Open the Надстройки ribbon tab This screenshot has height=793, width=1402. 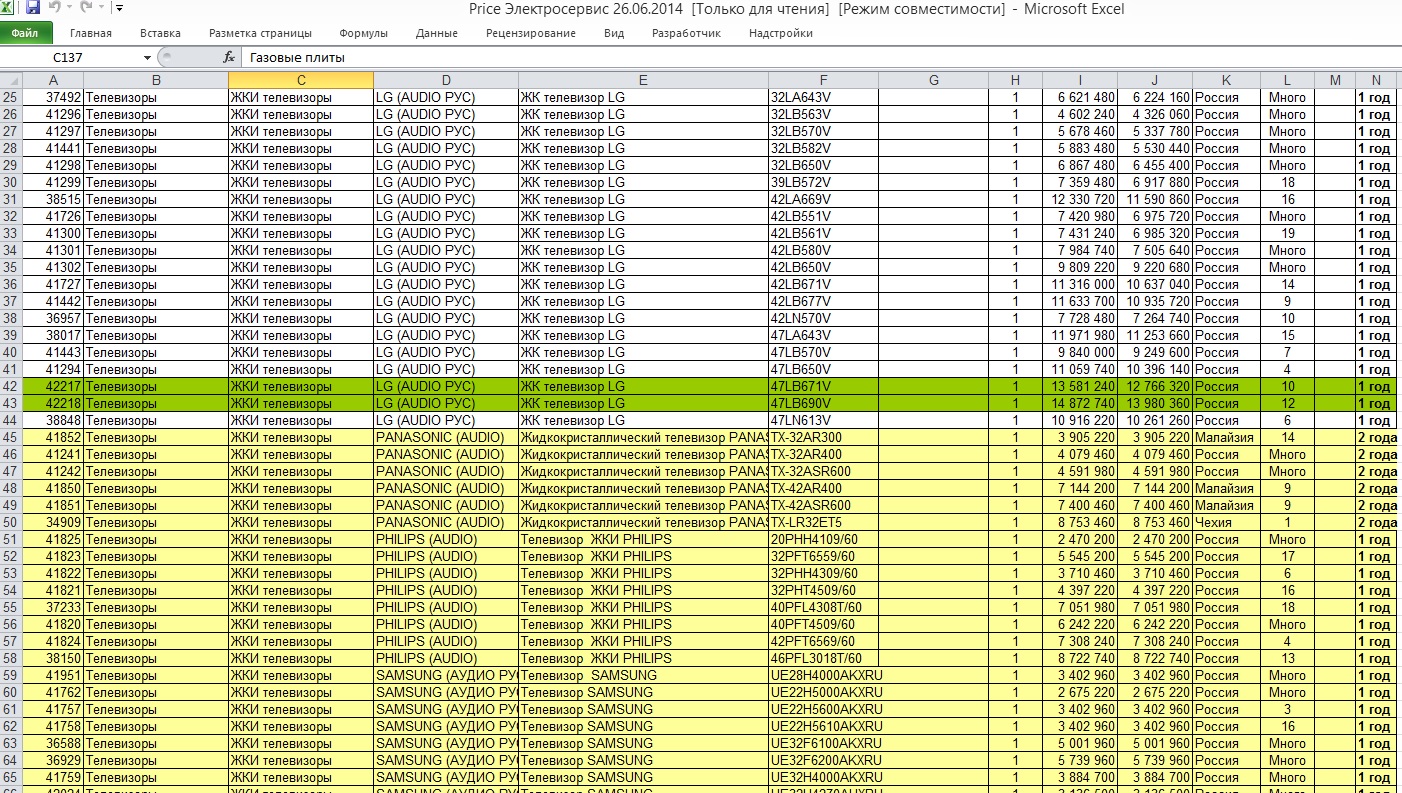click(780, 33)
